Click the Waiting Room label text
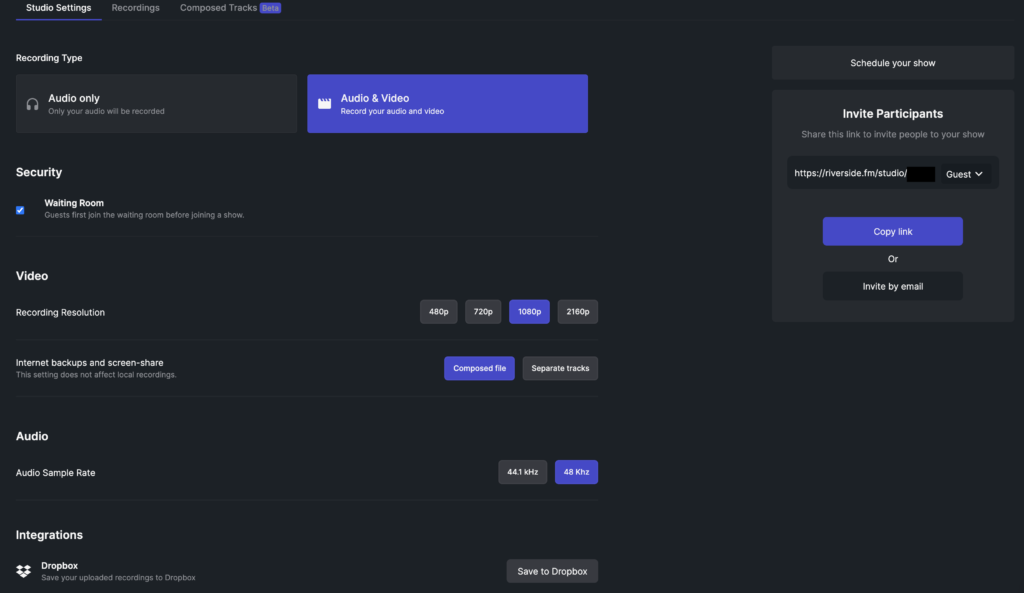Viewport: 1024px width, 593px height. tap(74, 202)
